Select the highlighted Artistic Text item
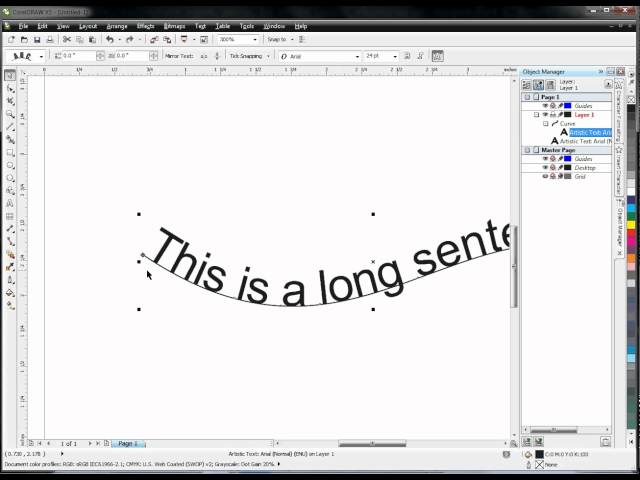The width and height of the screenshot is (640, 480). tap(590, 132)
